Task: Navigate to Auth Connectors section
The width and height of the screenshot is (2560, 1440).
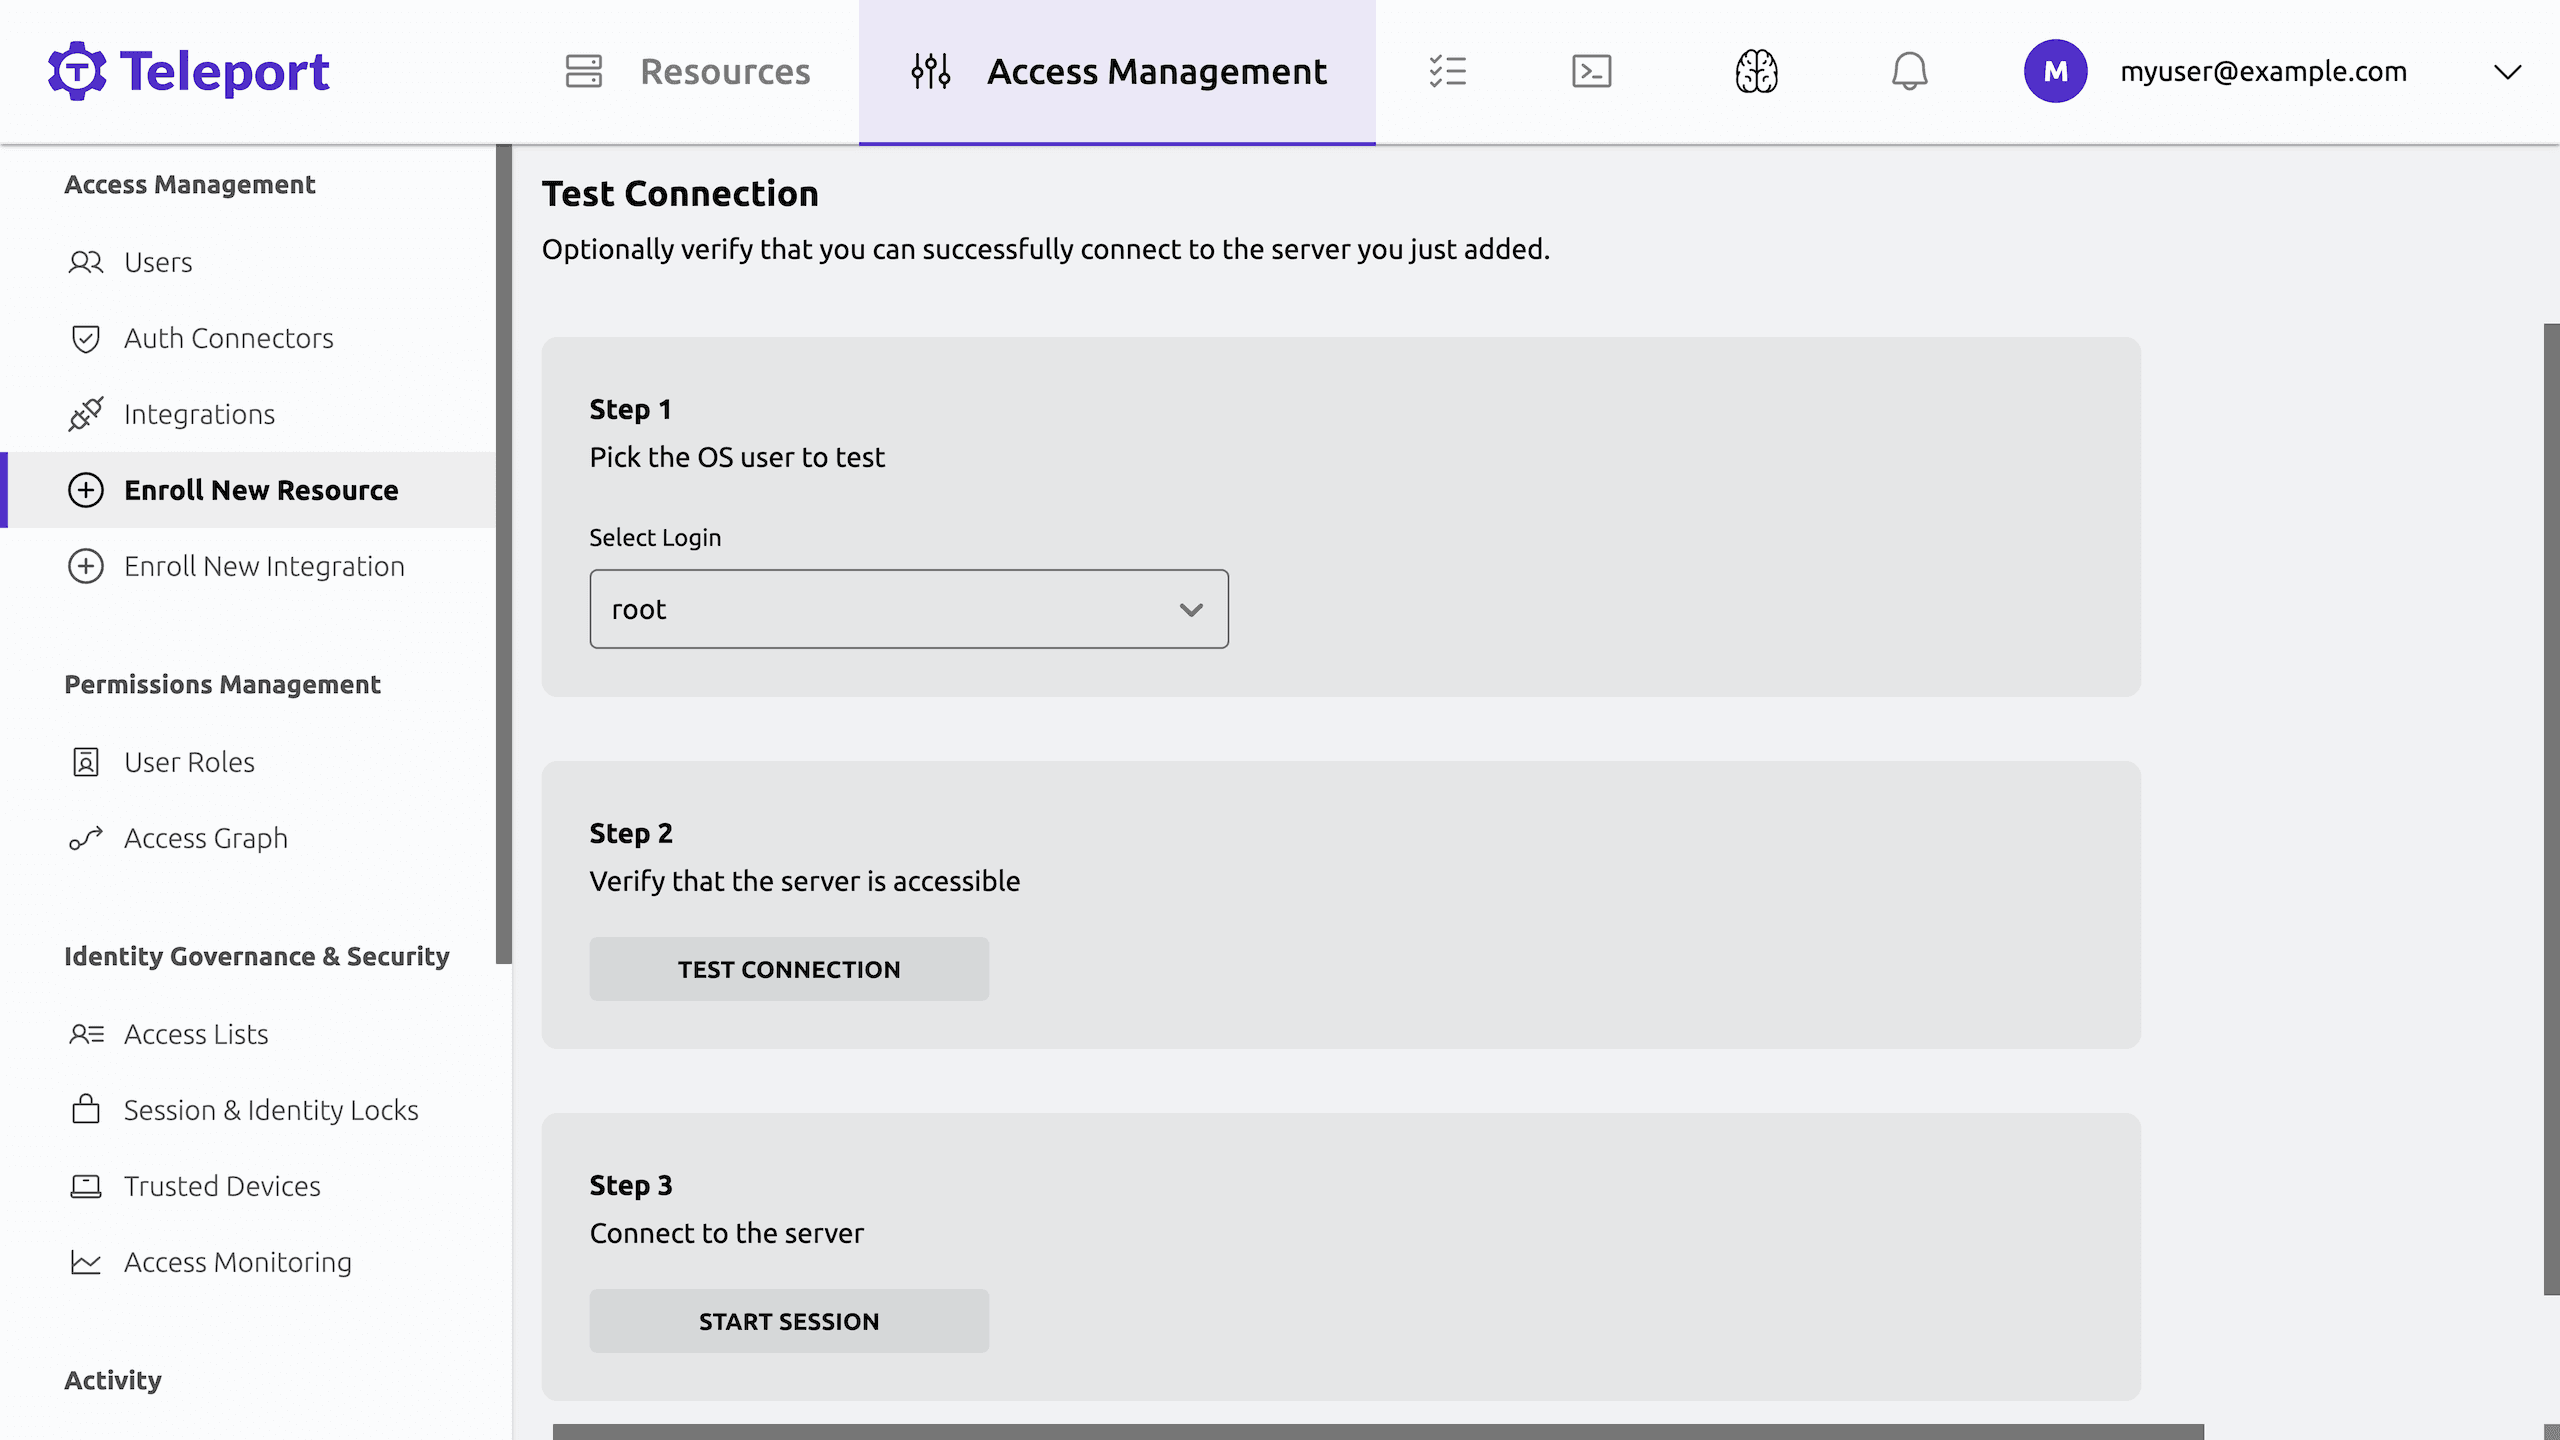Action: (x=229, y=338)
